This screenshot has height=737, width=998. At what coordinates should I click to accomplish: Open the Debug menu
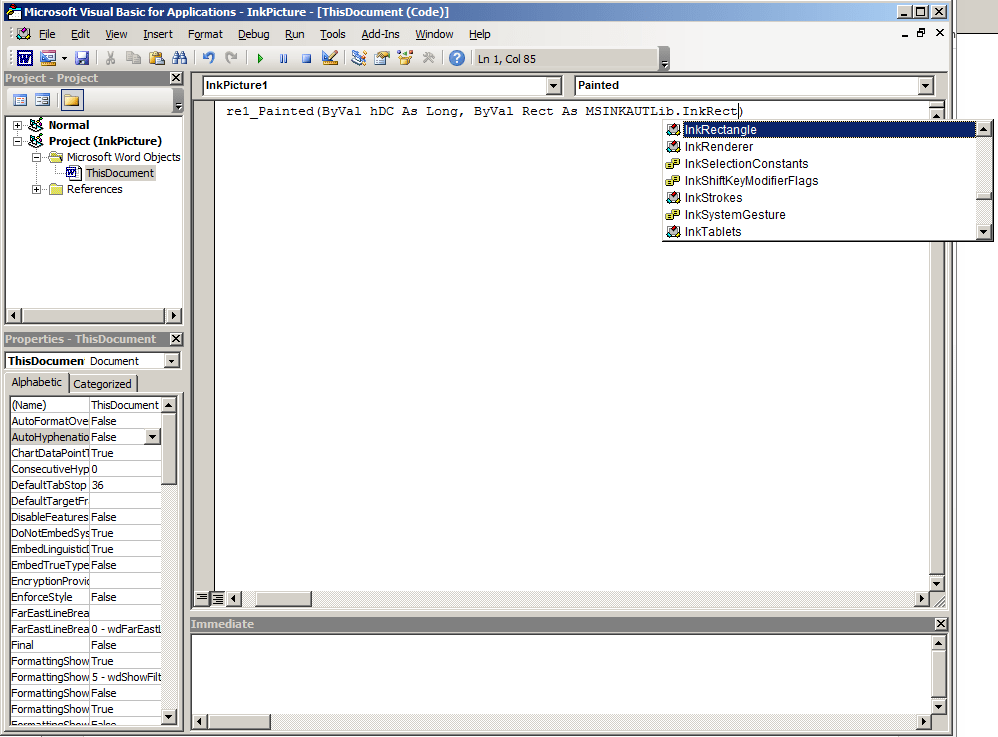tap(253, 33)
